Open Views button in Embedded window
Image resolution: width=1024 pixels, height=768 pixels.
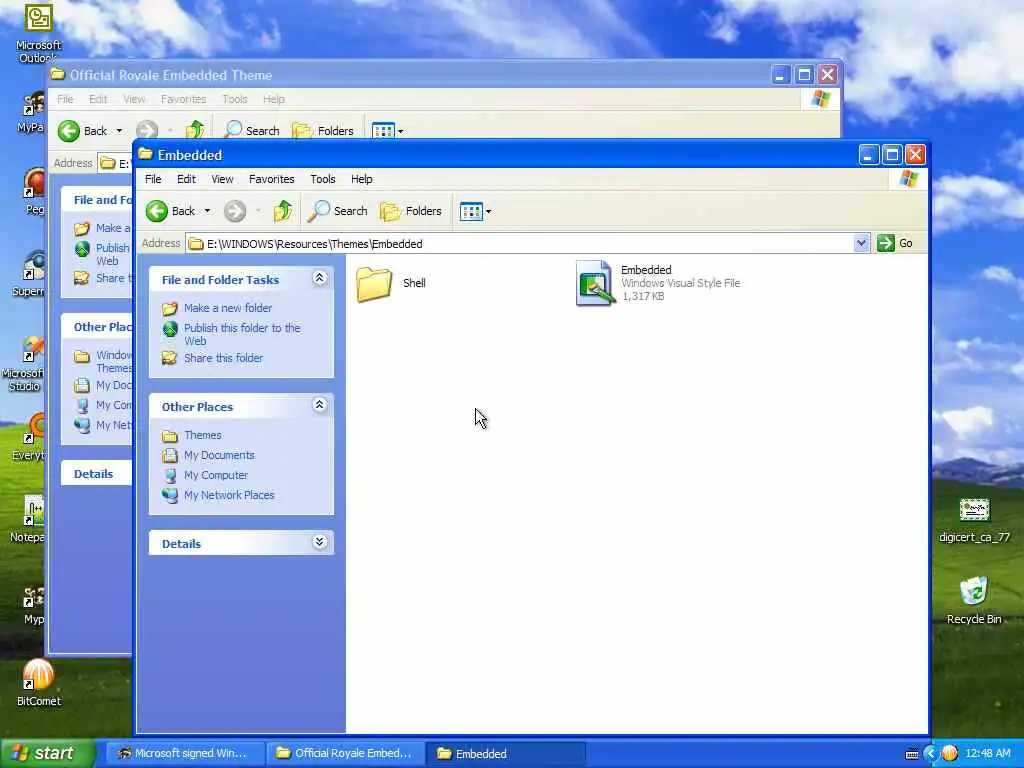[x=470, y=211]
